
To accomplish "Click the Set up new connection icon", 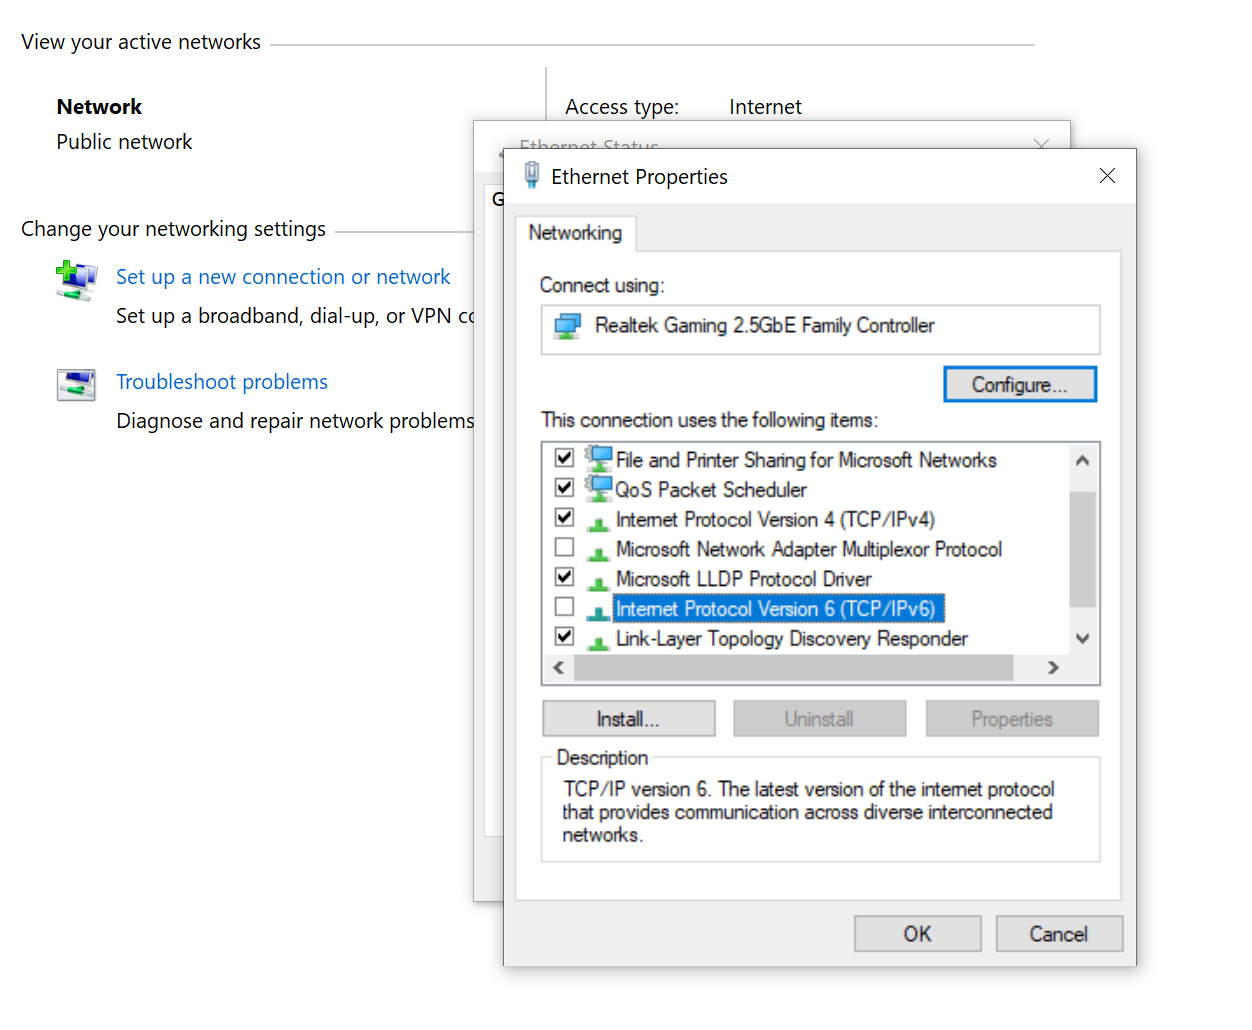I will tap(76, 279).
